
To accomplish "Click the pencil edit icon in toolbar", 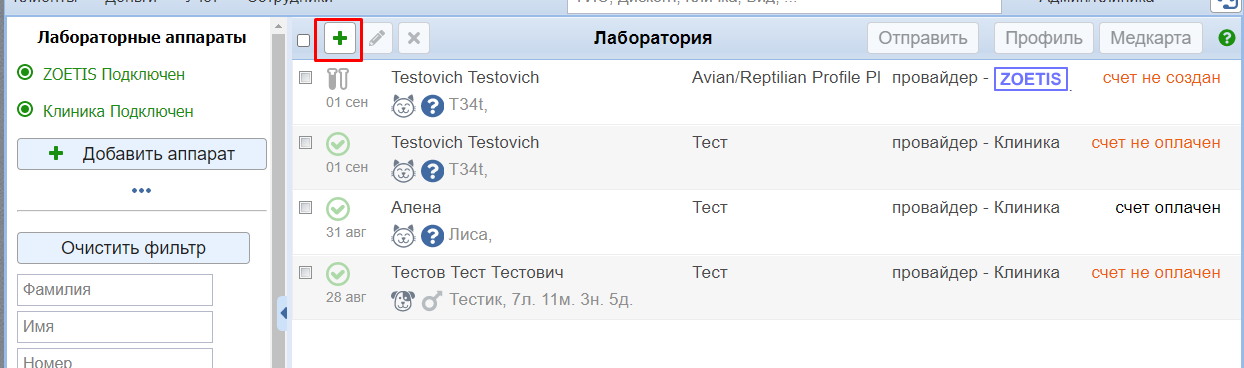I will tap(377, 39).
